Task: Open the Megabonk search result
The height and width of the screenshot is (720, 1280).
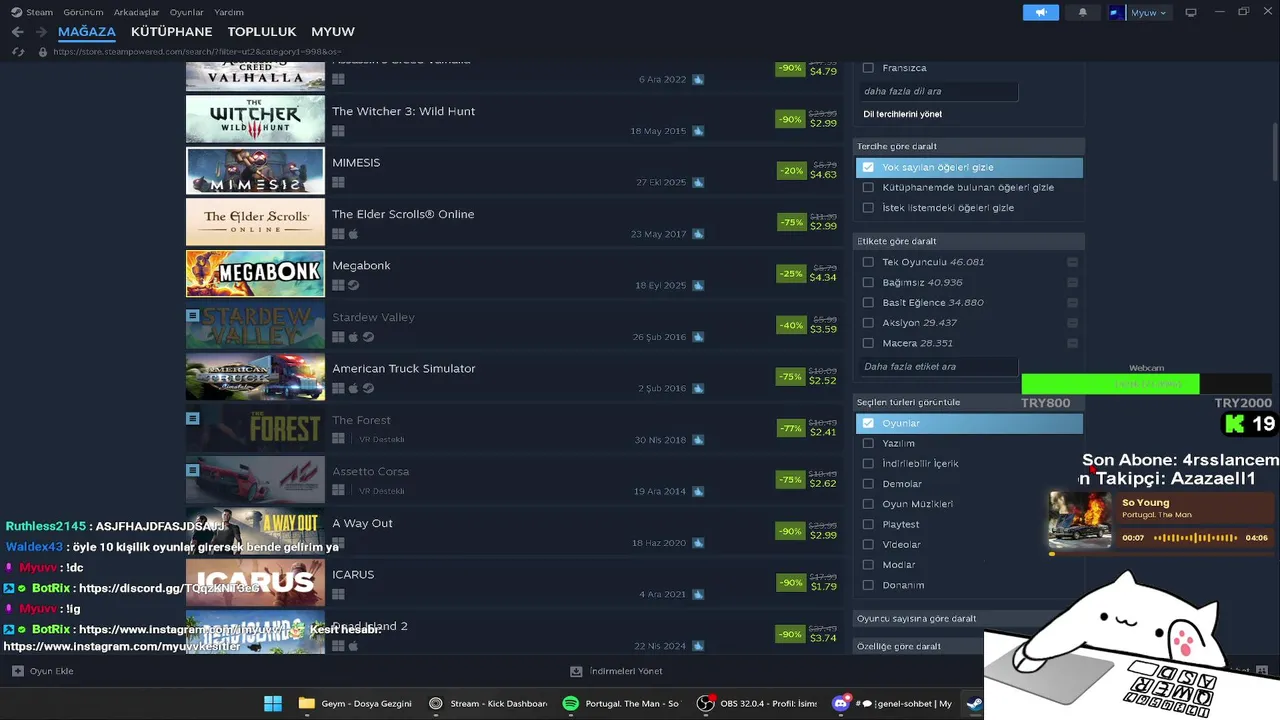Action: click(x=513, y=273)
